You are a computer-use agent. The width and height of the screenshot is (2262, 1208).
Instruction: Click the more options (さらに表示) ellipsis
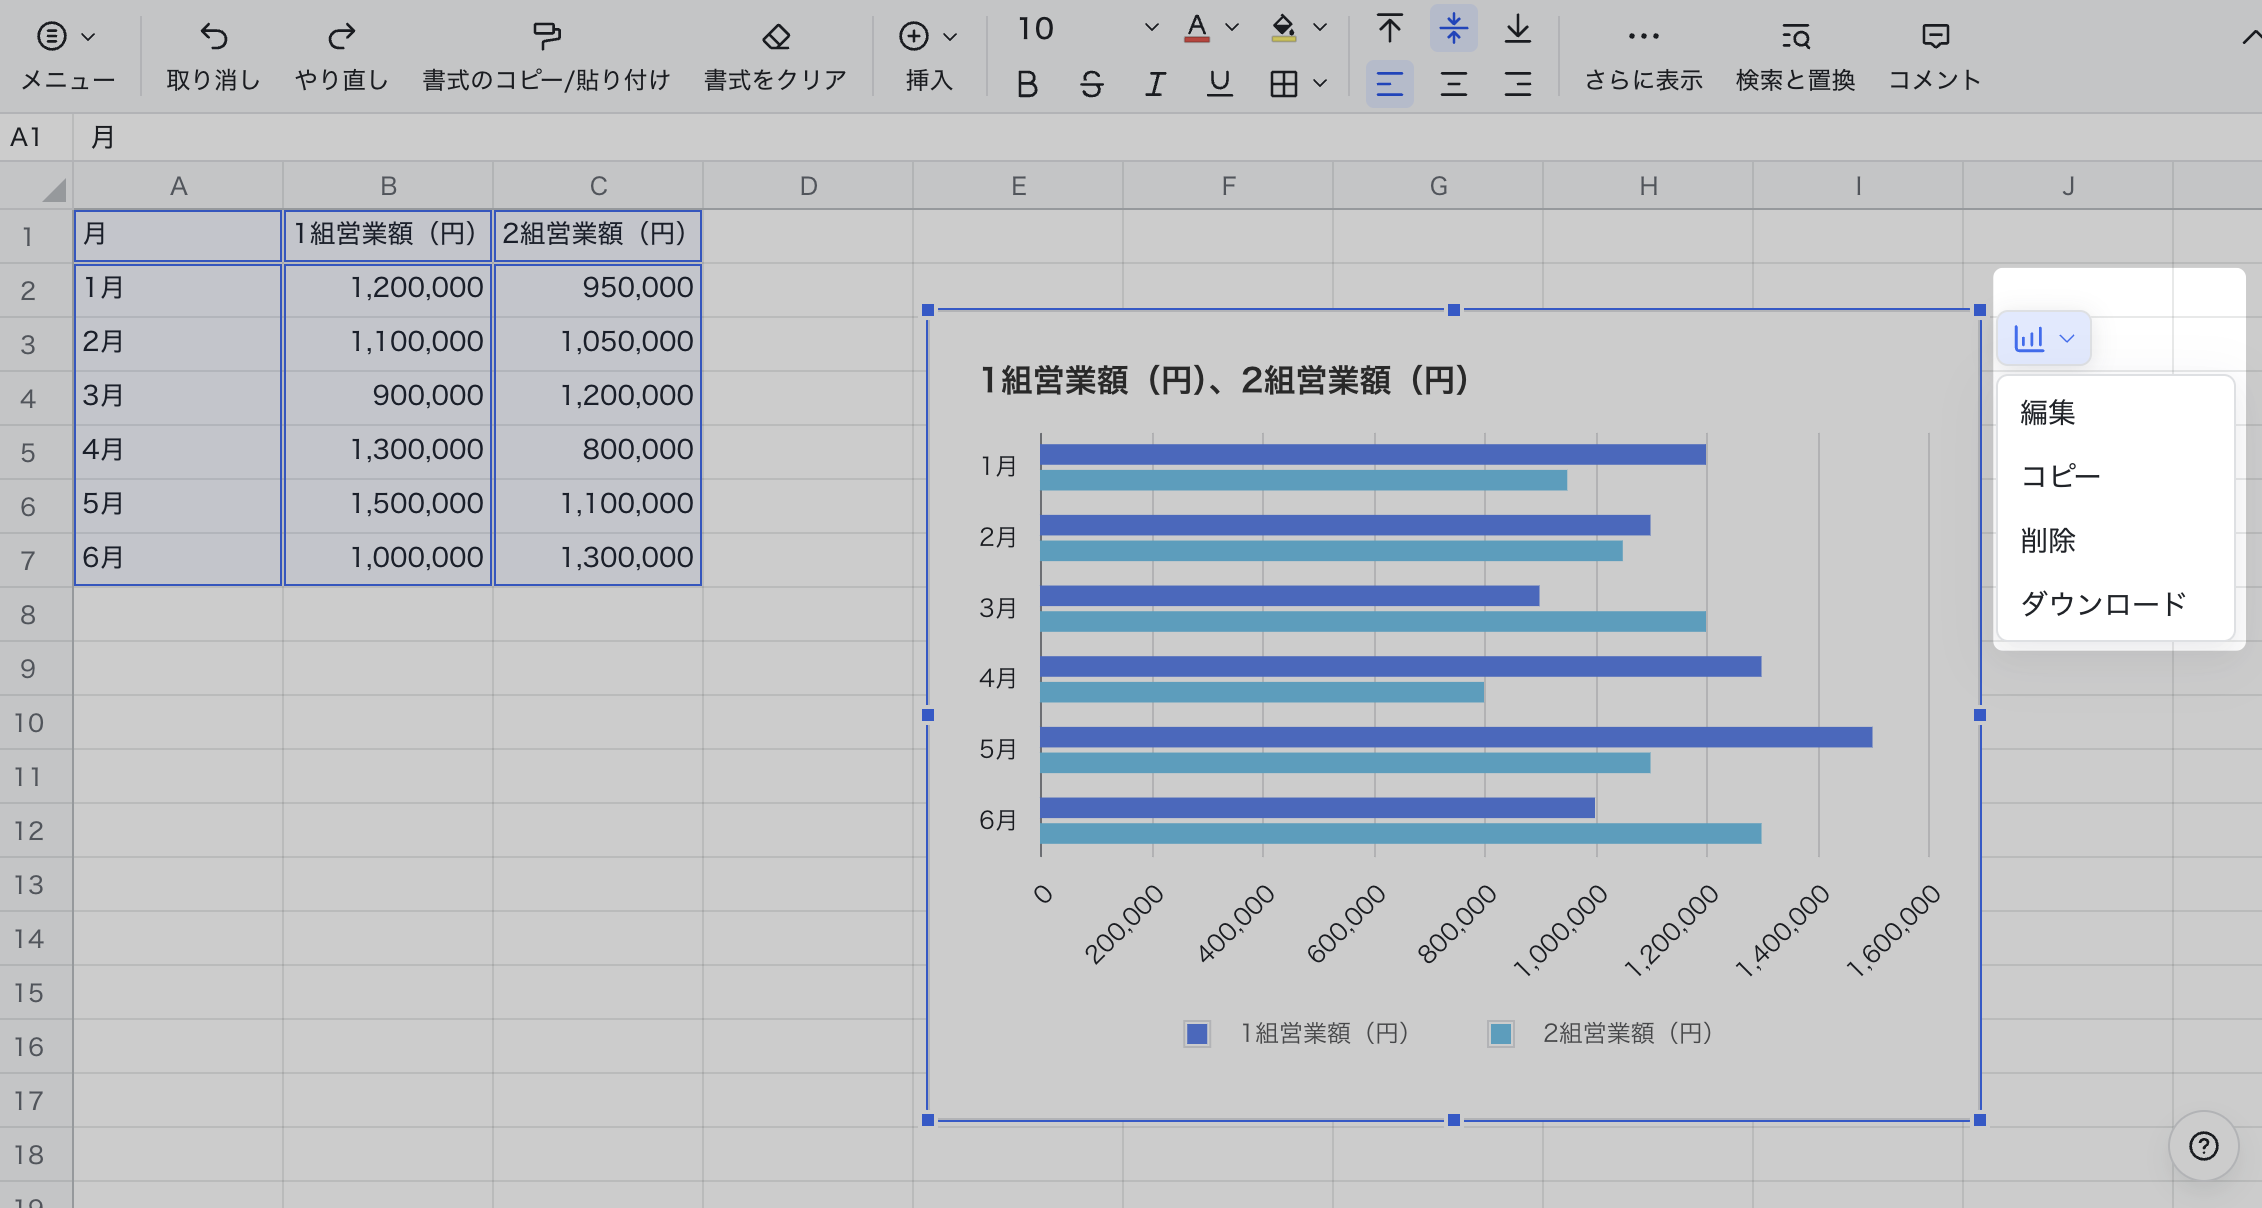click(x=1643, y=37)
